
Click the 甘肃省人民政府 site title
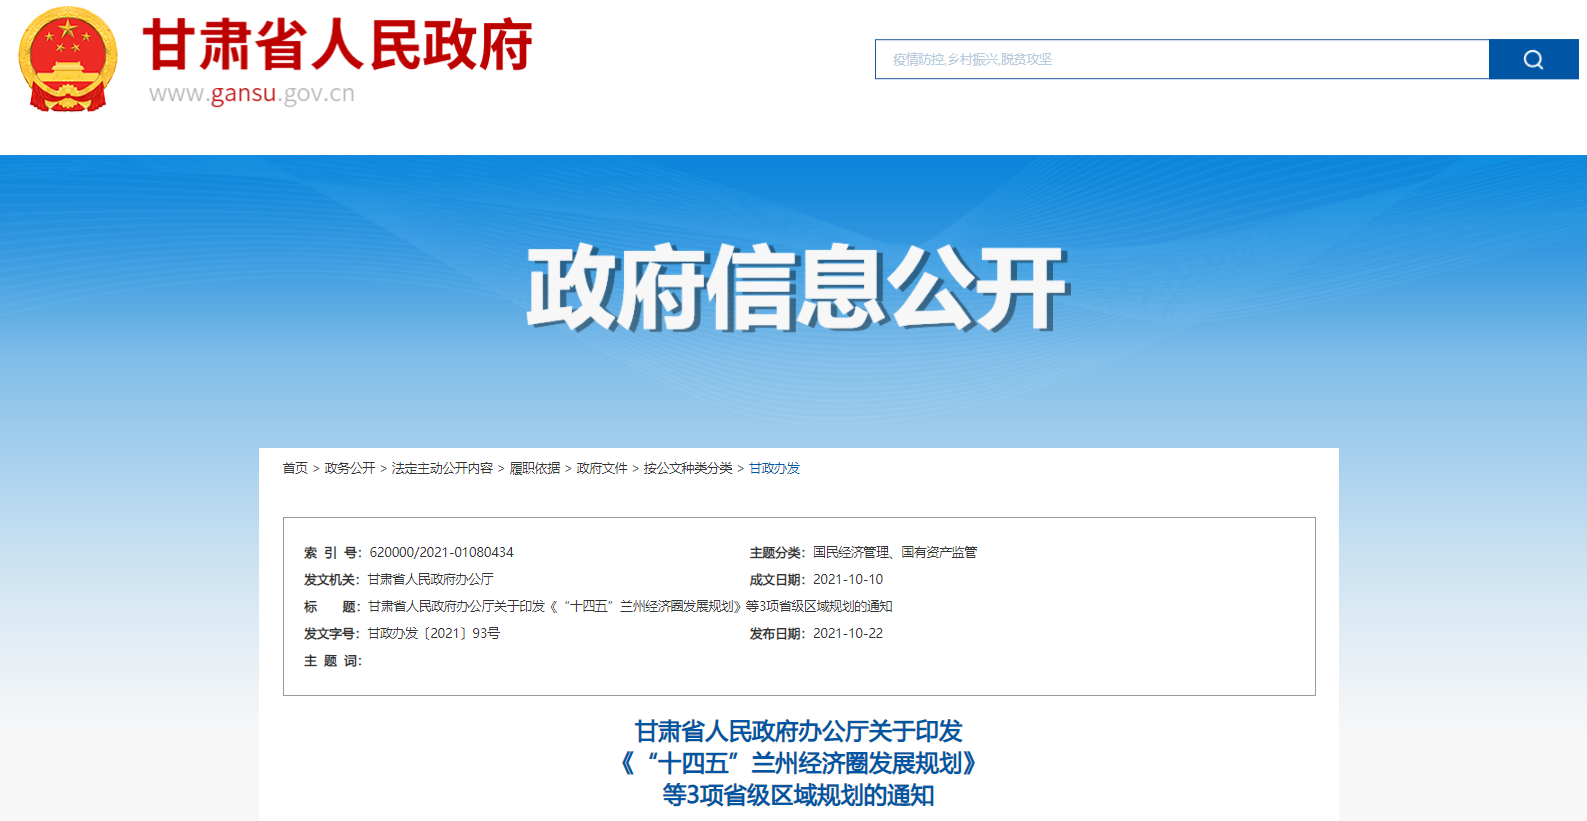point(337,45)
